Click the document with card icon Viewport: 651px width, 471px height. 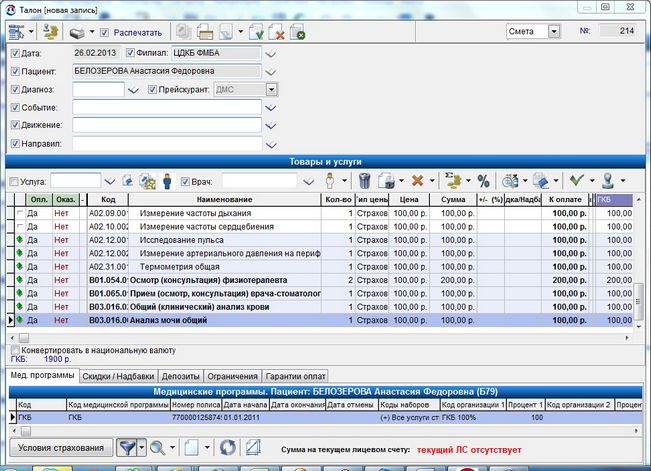[x=205, y=32]
